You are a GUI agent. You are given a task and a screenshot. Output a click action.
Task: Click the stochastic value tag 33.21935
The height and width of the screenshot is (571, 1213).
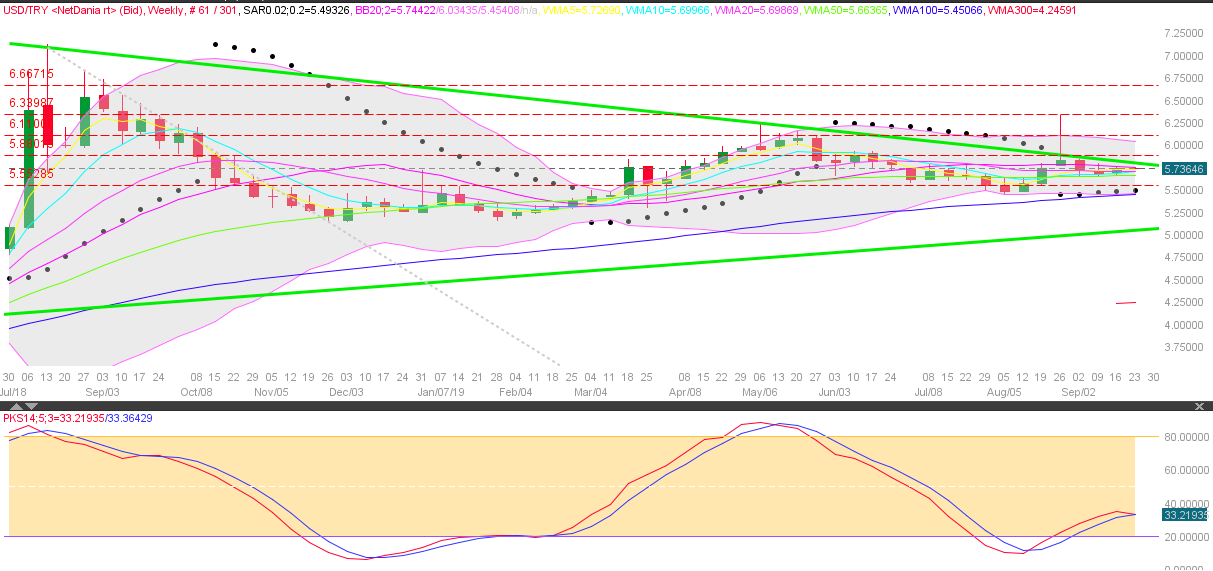[1185, 514]
